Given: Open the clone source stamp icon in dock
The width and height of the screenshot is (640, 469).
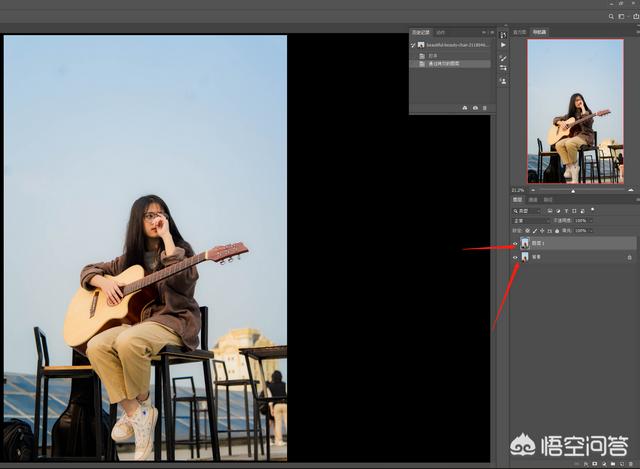Looking at the screenshot, I should click(x=503, y=81).
